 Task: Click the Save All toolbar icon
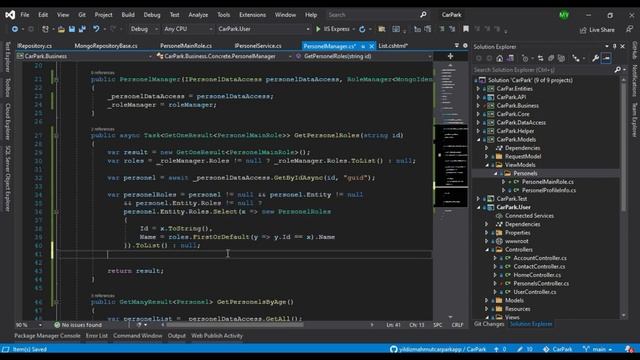(x=82, y=29)
